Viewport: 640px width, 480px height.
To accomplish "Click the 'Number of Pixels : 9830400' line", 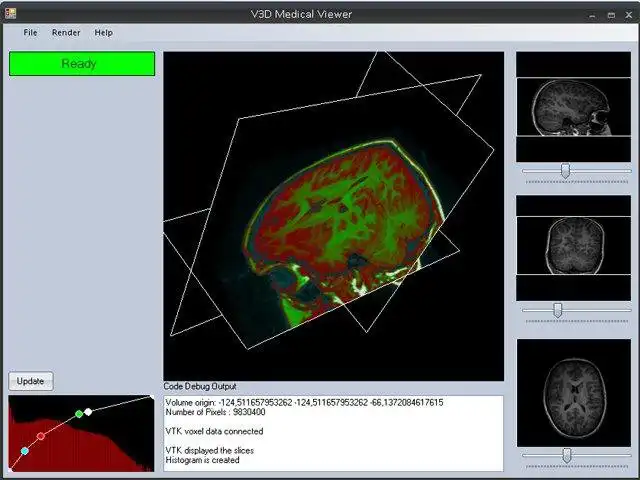I will (216, 412).
